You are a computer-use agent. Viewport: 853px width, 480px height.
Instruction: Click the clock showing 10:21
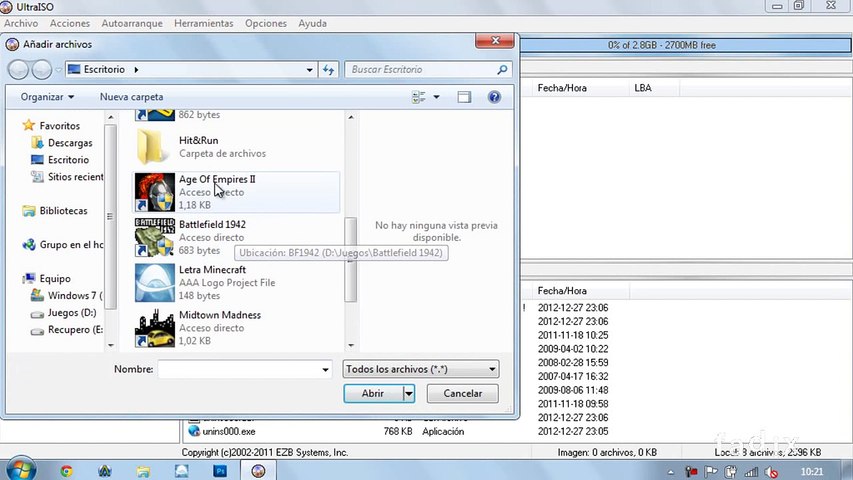pos(812,472)
